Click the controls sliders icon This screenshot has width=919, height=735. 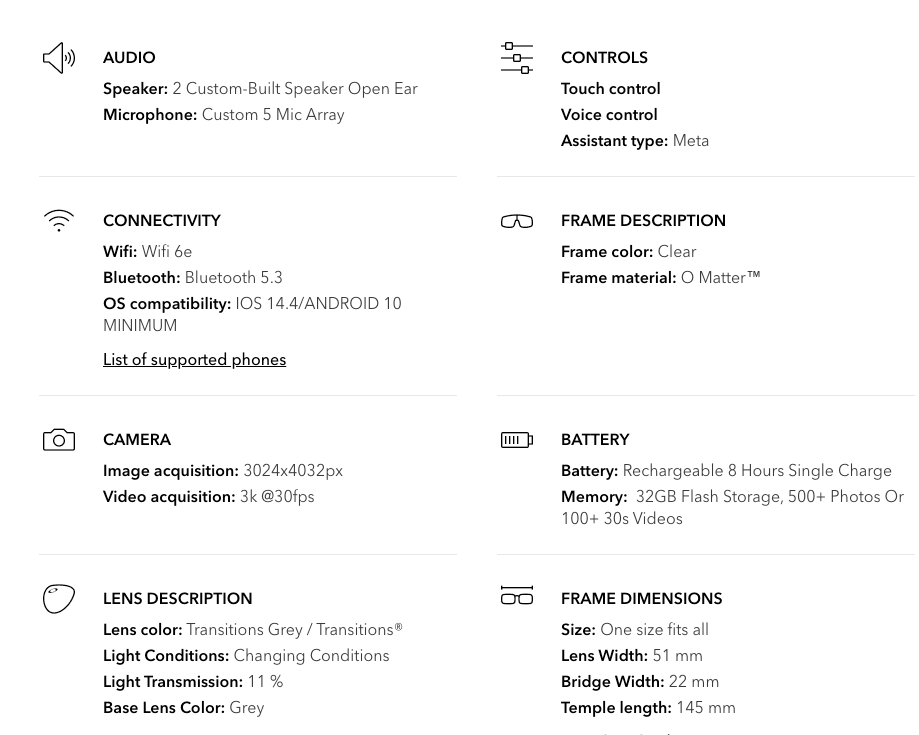517,58
